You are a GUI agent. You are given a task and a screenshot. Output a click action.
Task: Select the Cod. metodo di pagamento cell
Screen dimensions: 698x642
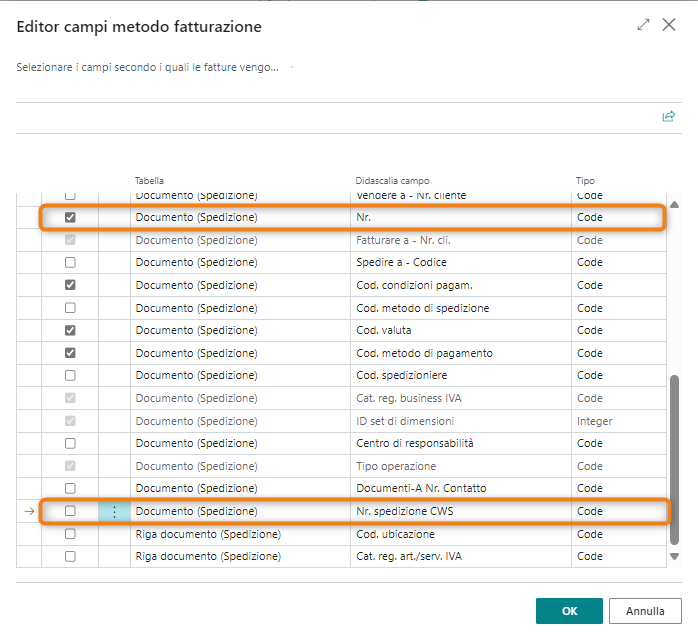pos(424,353)
